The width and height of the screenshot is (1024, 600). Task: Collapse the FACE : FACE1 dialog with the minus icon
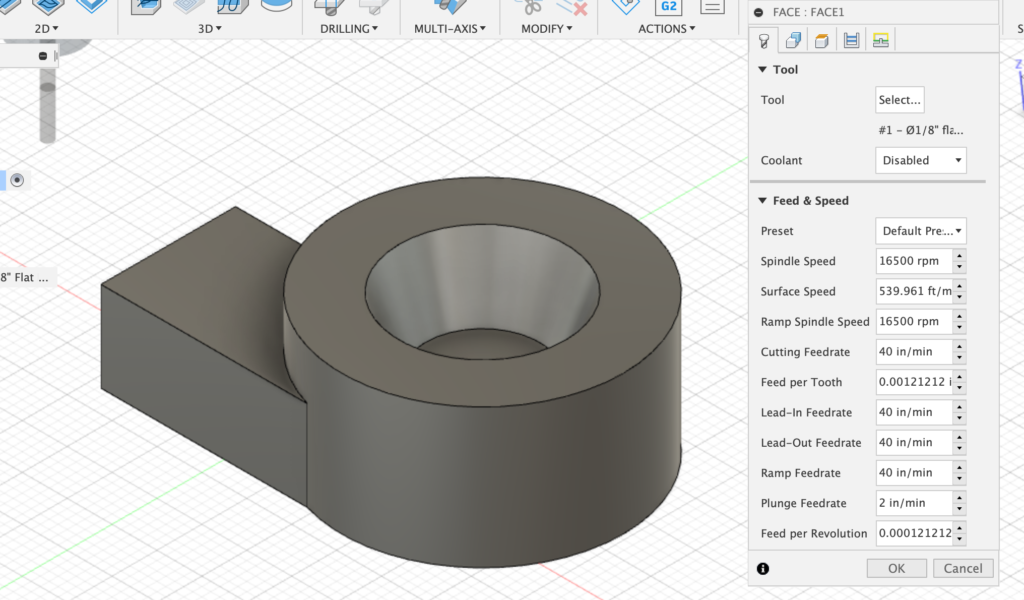point(759,12)
